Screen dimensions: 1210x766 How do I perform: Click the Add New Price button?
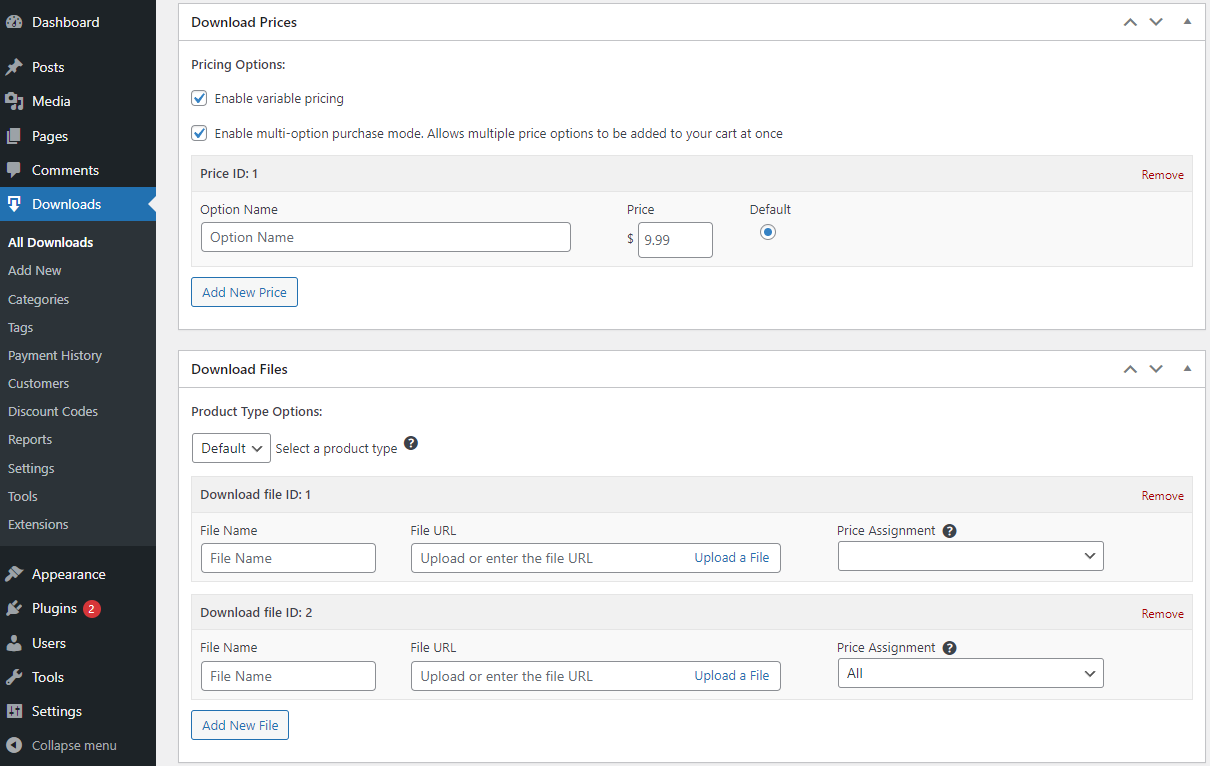coord(244,292)
